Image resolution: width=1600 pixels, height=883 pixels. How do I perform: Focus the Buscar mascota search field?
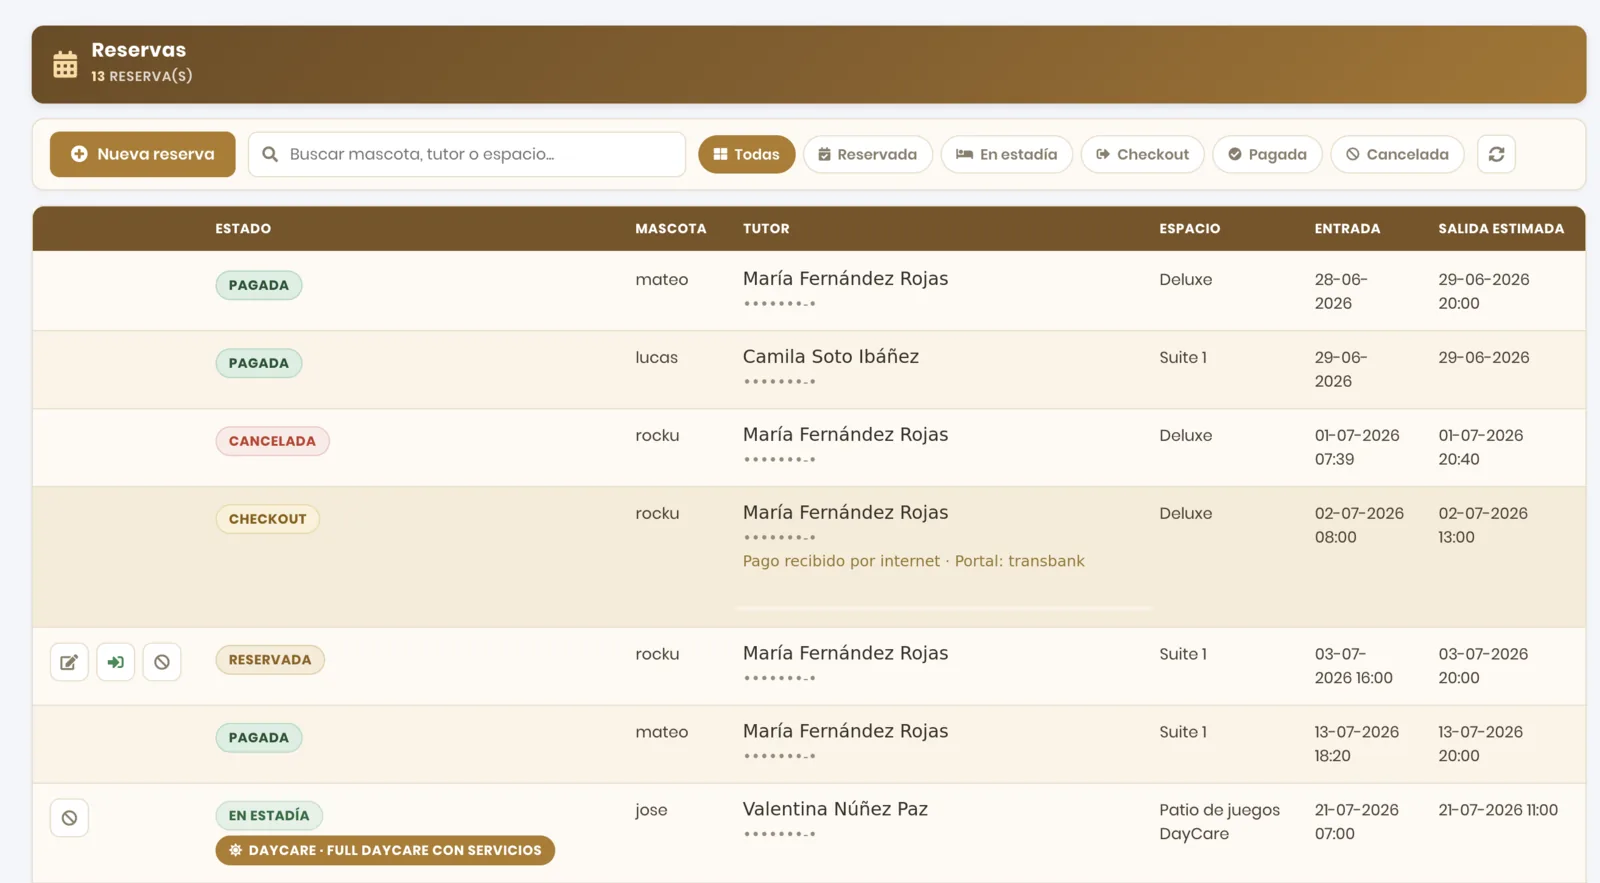[x=467, y=154]
